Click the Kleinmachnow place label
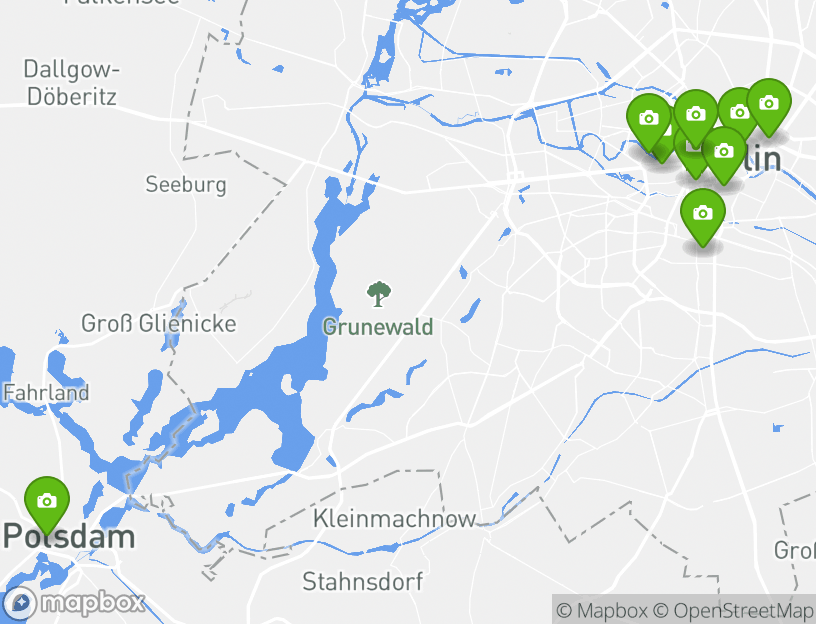The image size is (816, 624). tap(394, 519)
